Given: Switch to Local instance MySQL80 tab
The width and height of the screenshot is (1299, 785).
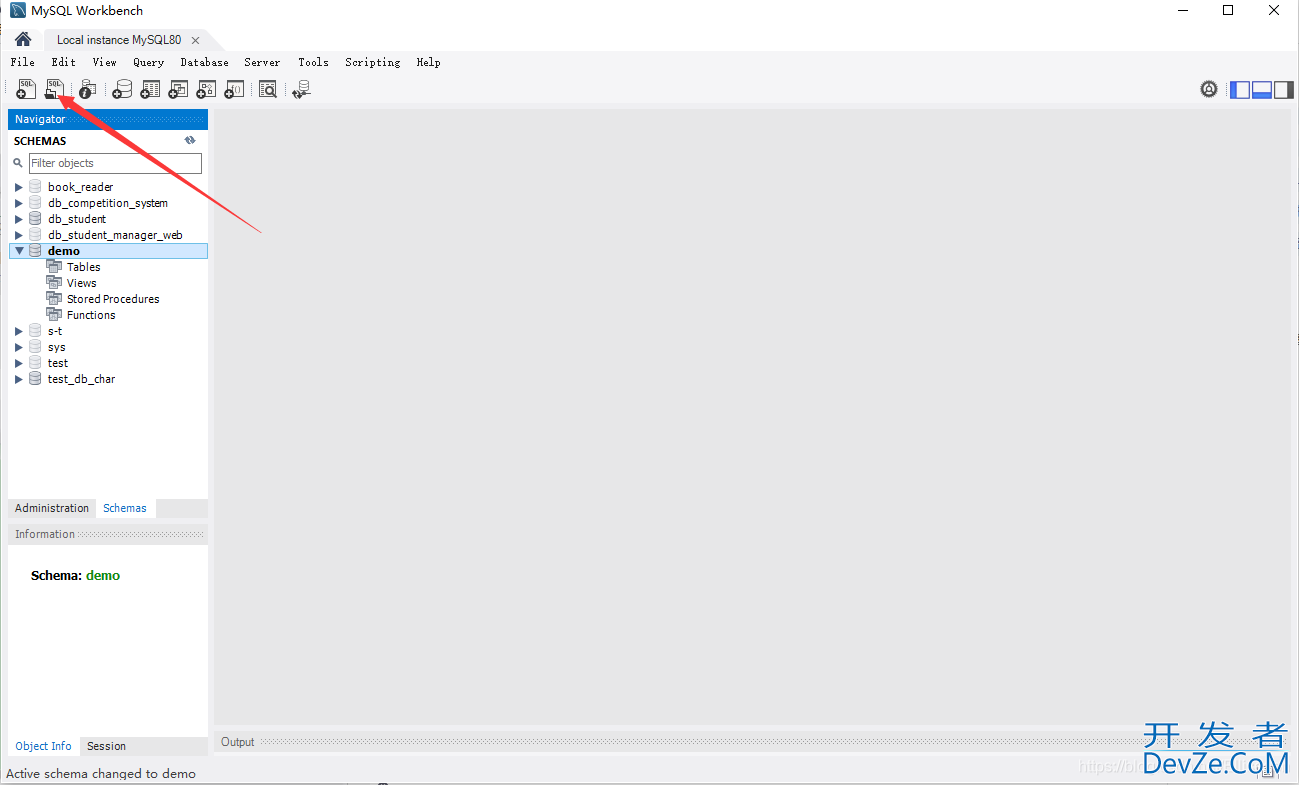Looking at the screenshot, I should coord(119,40).
